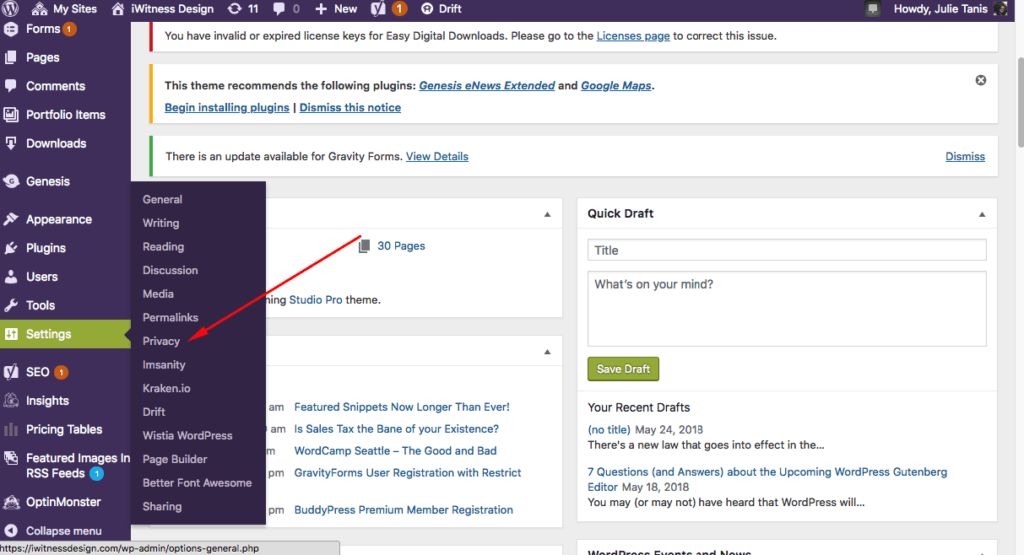Image resolution: width=1024 pixels, height=555 pixels.
Task: Open the updates icon showing 11
Action: pos(234,9)
